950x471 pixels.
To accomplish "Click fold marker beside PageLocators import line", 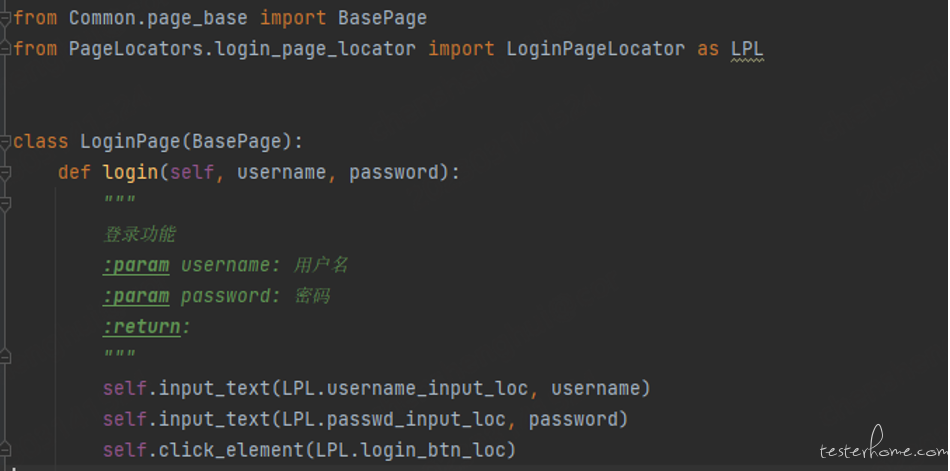I will point(5,49).
